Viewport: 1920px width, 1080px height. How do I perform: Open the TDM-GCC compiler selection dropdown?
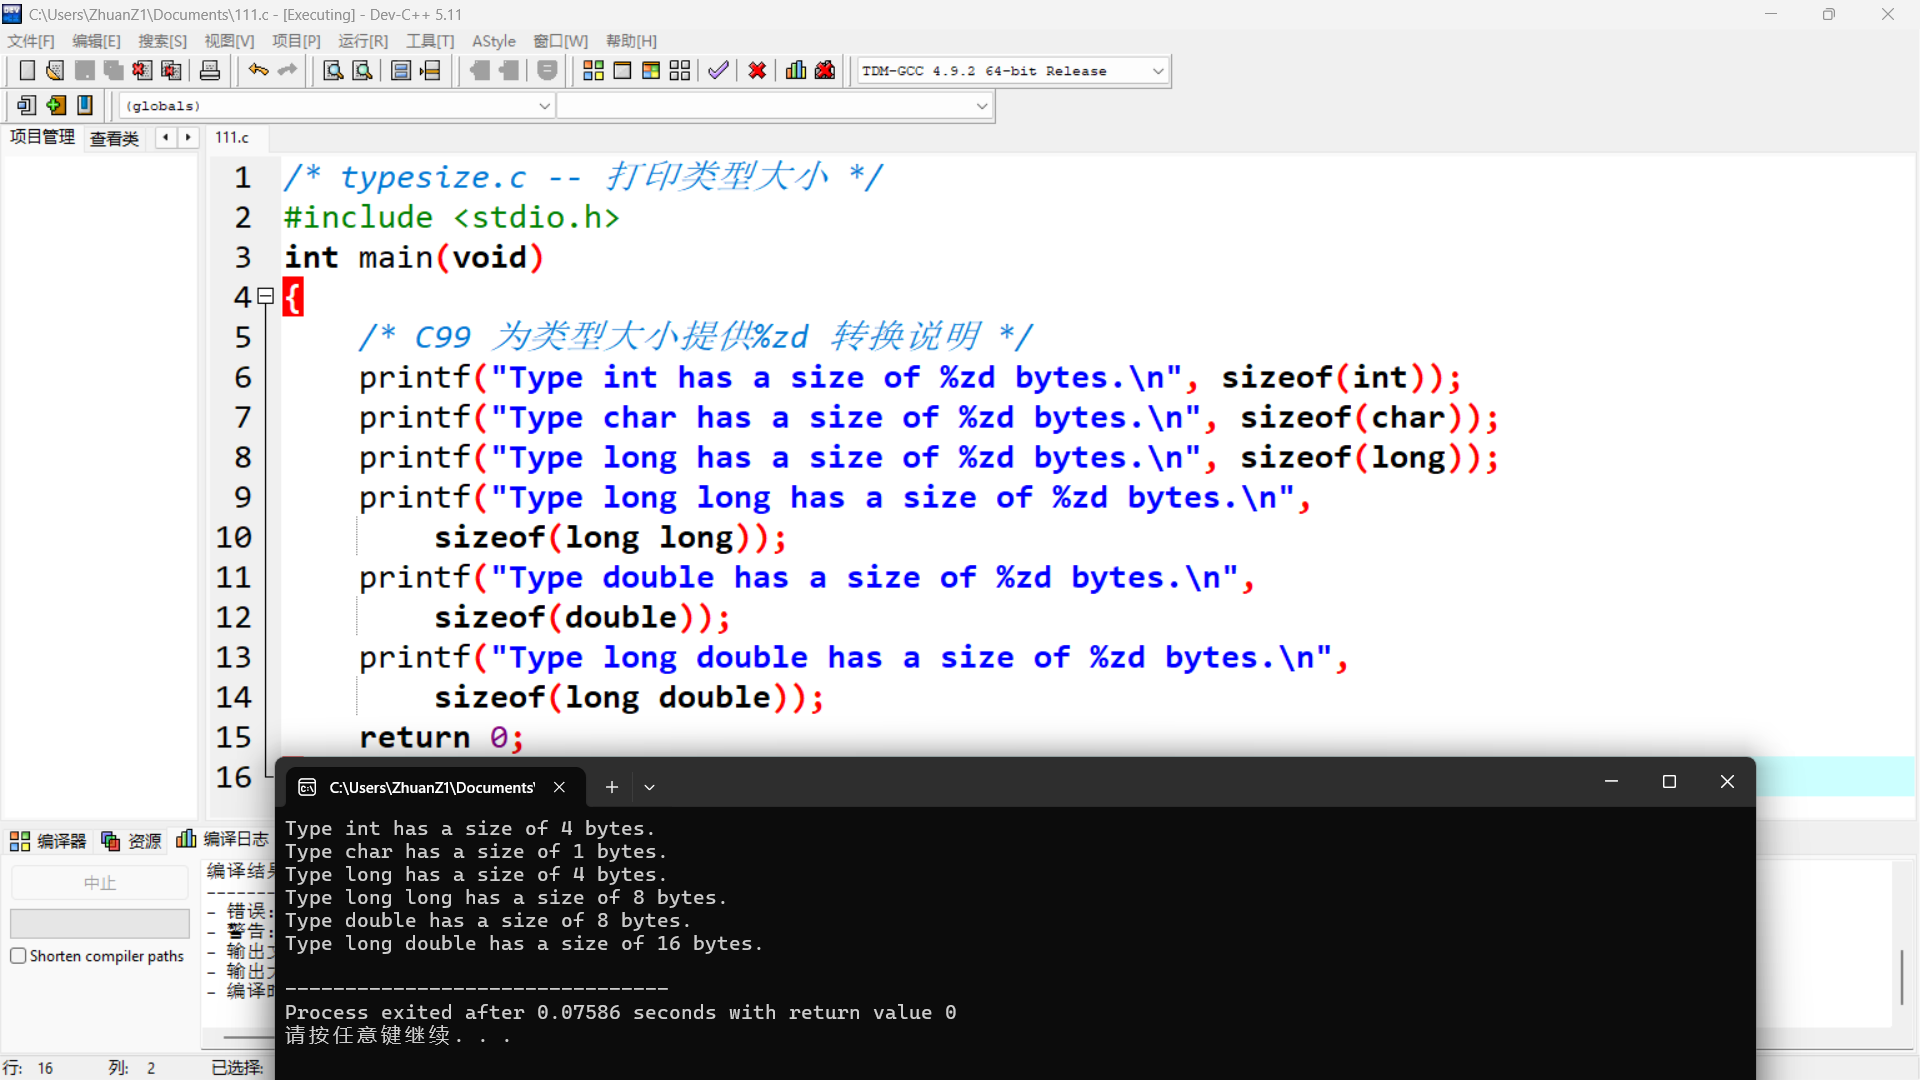pyautogui.click(x=1158, y=71)
